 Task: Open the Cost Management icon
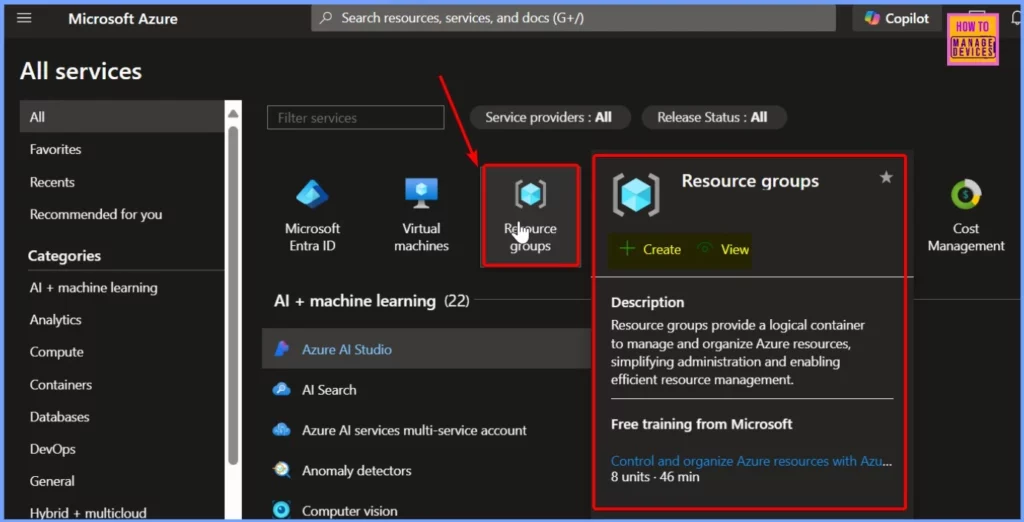[966, 194]
